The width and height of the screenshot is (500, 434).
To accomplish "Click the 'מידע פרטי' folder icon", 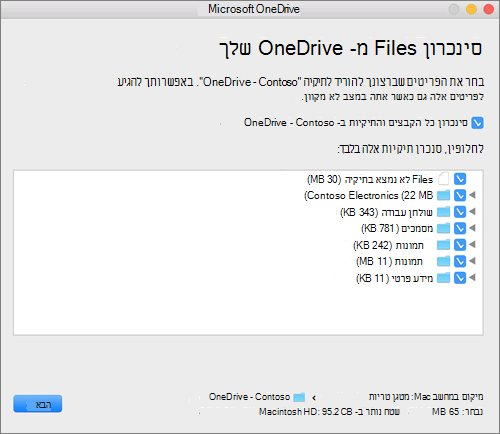I will (x=444, y=277).
